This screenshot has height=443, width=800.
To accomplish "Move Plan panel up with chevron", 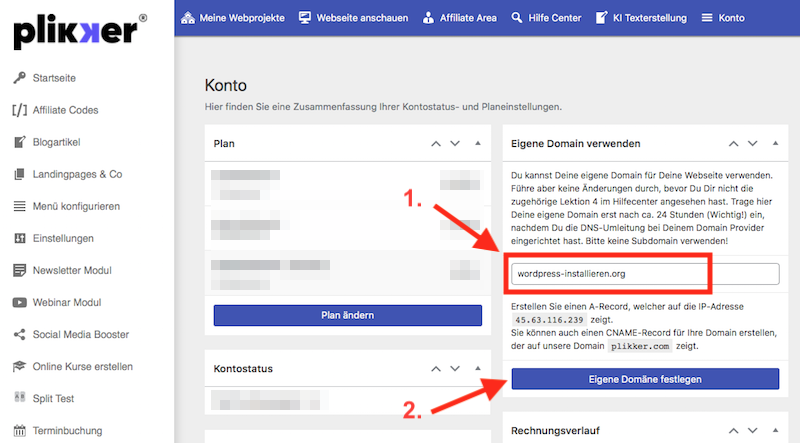I will click(x=436, y=144).
